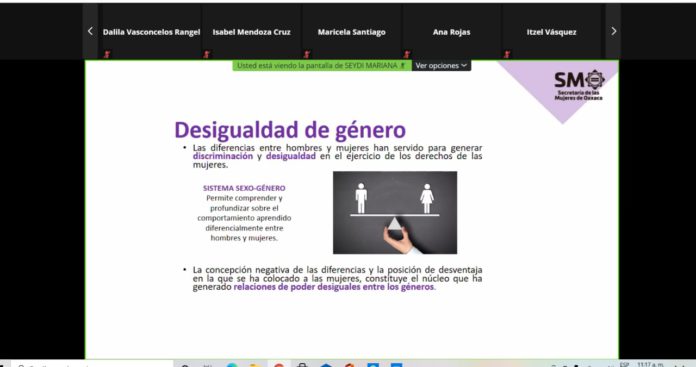The image size is (696, 367).
Task: Click the green SEYDI MARIANA screen-share banner
Action: point(322,66)
